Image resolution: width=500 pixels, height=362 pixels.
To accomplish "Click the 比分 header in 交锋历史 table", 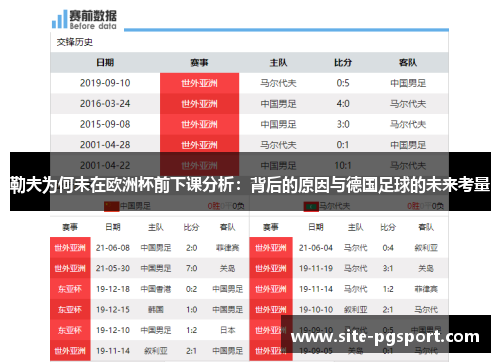I will tap(343, 62).
